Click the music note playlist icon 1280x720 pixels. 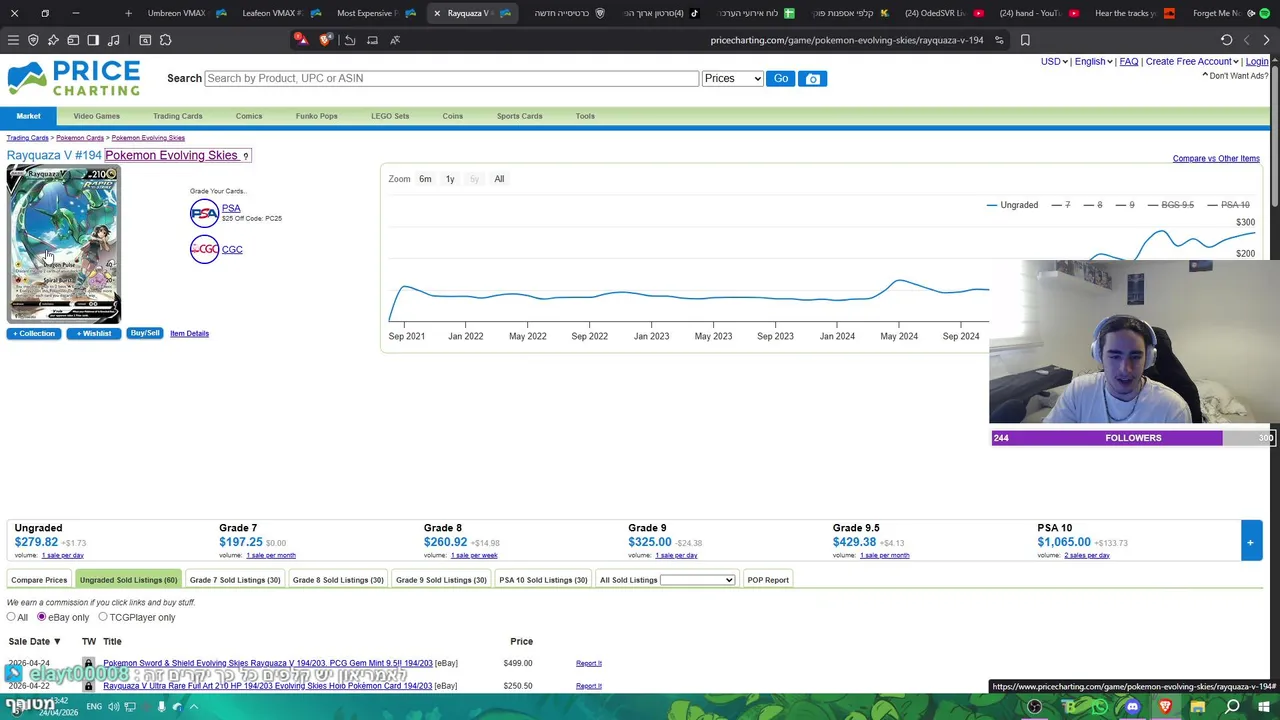(x=113, y=40)
